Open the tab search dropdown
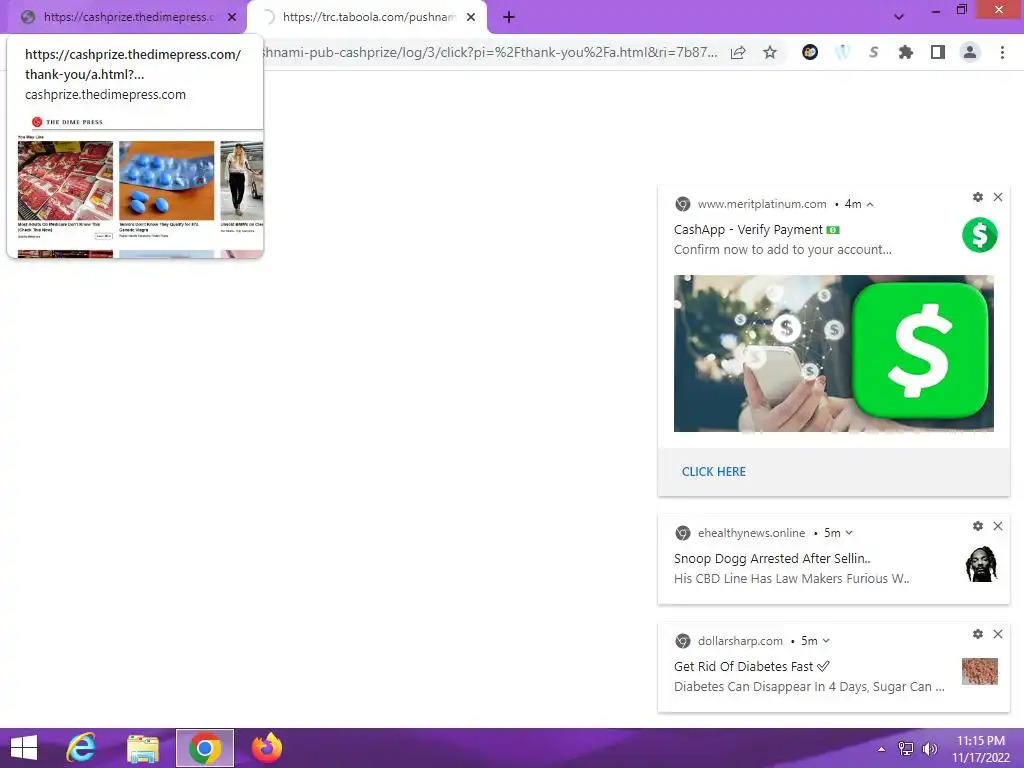Screen dimensions: 1024x768 [899, 17]
